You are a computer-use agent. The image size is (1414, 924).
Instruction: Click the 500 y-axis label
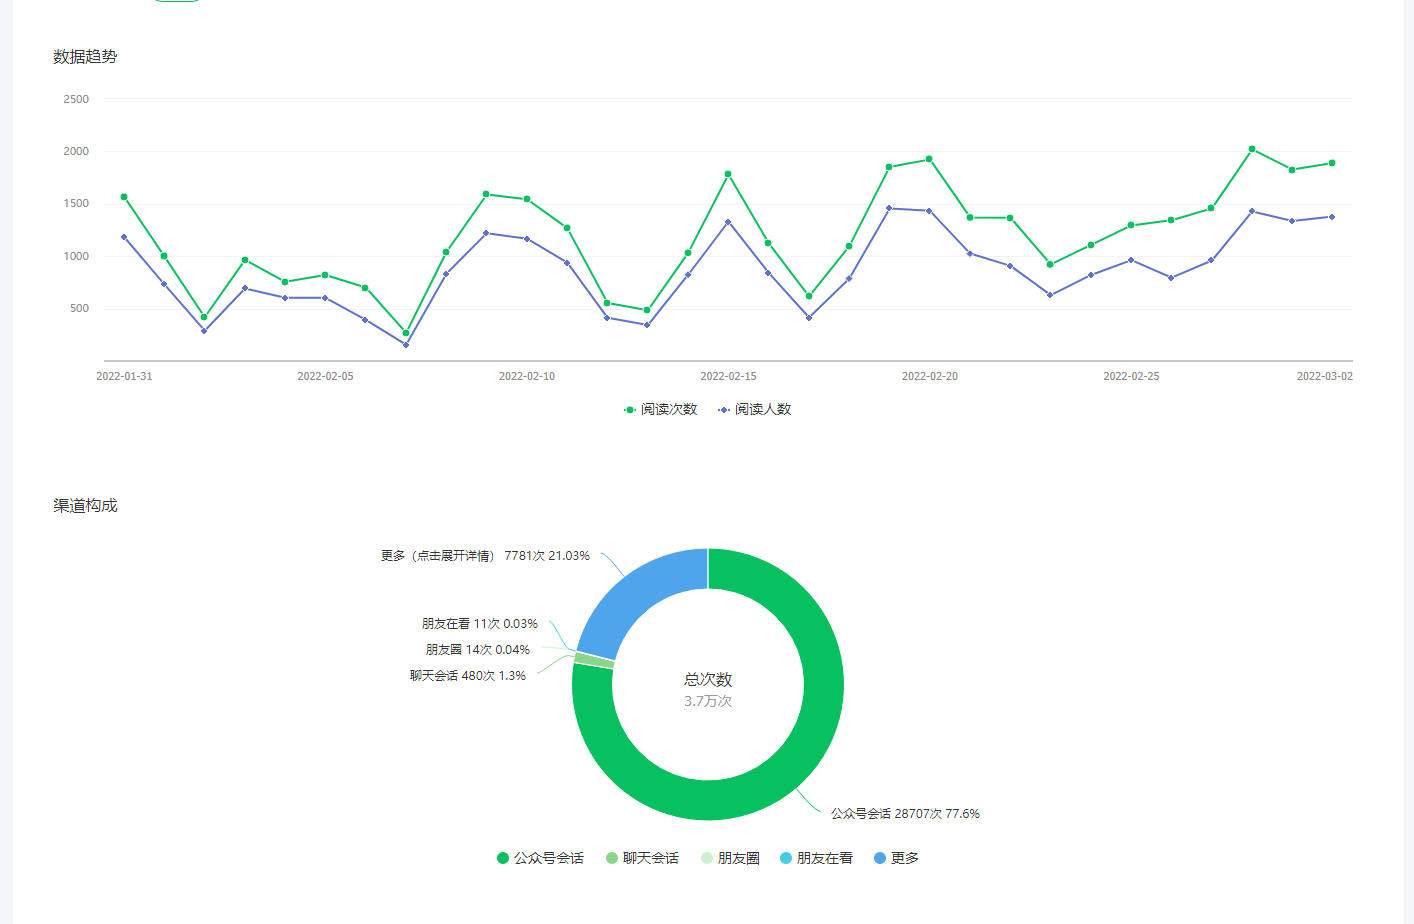click(x=80, y=308)
